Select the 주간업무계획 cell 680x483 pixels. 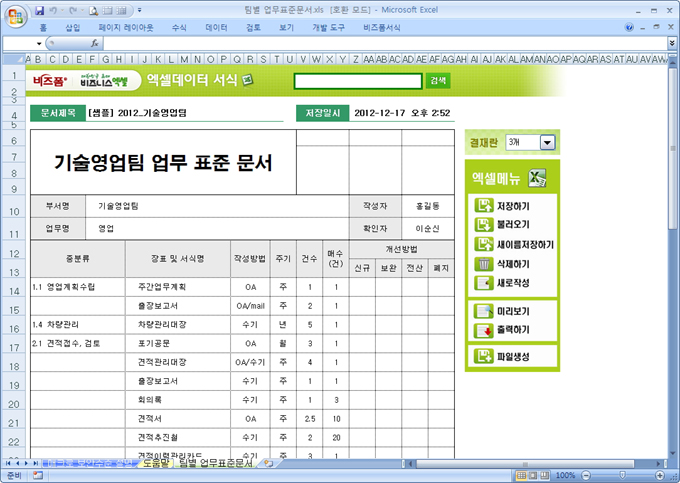point(178,287)
